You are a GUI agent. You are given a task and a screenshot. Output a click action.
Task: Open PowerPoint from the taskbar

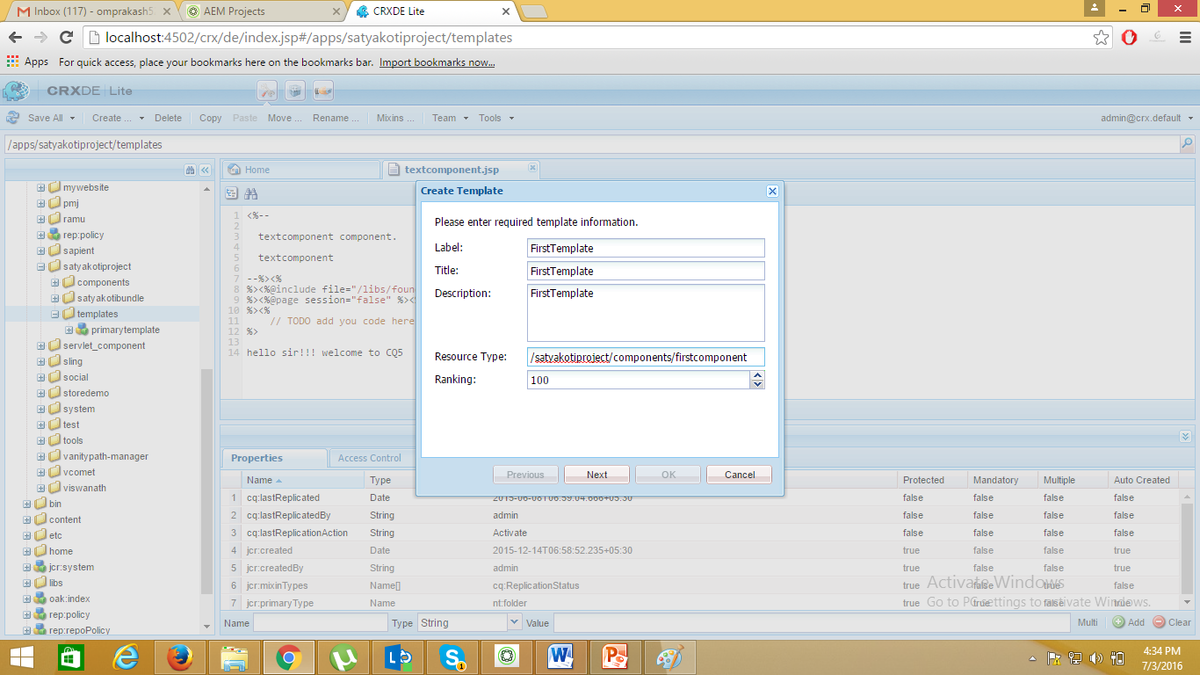[x=614, y=657]
